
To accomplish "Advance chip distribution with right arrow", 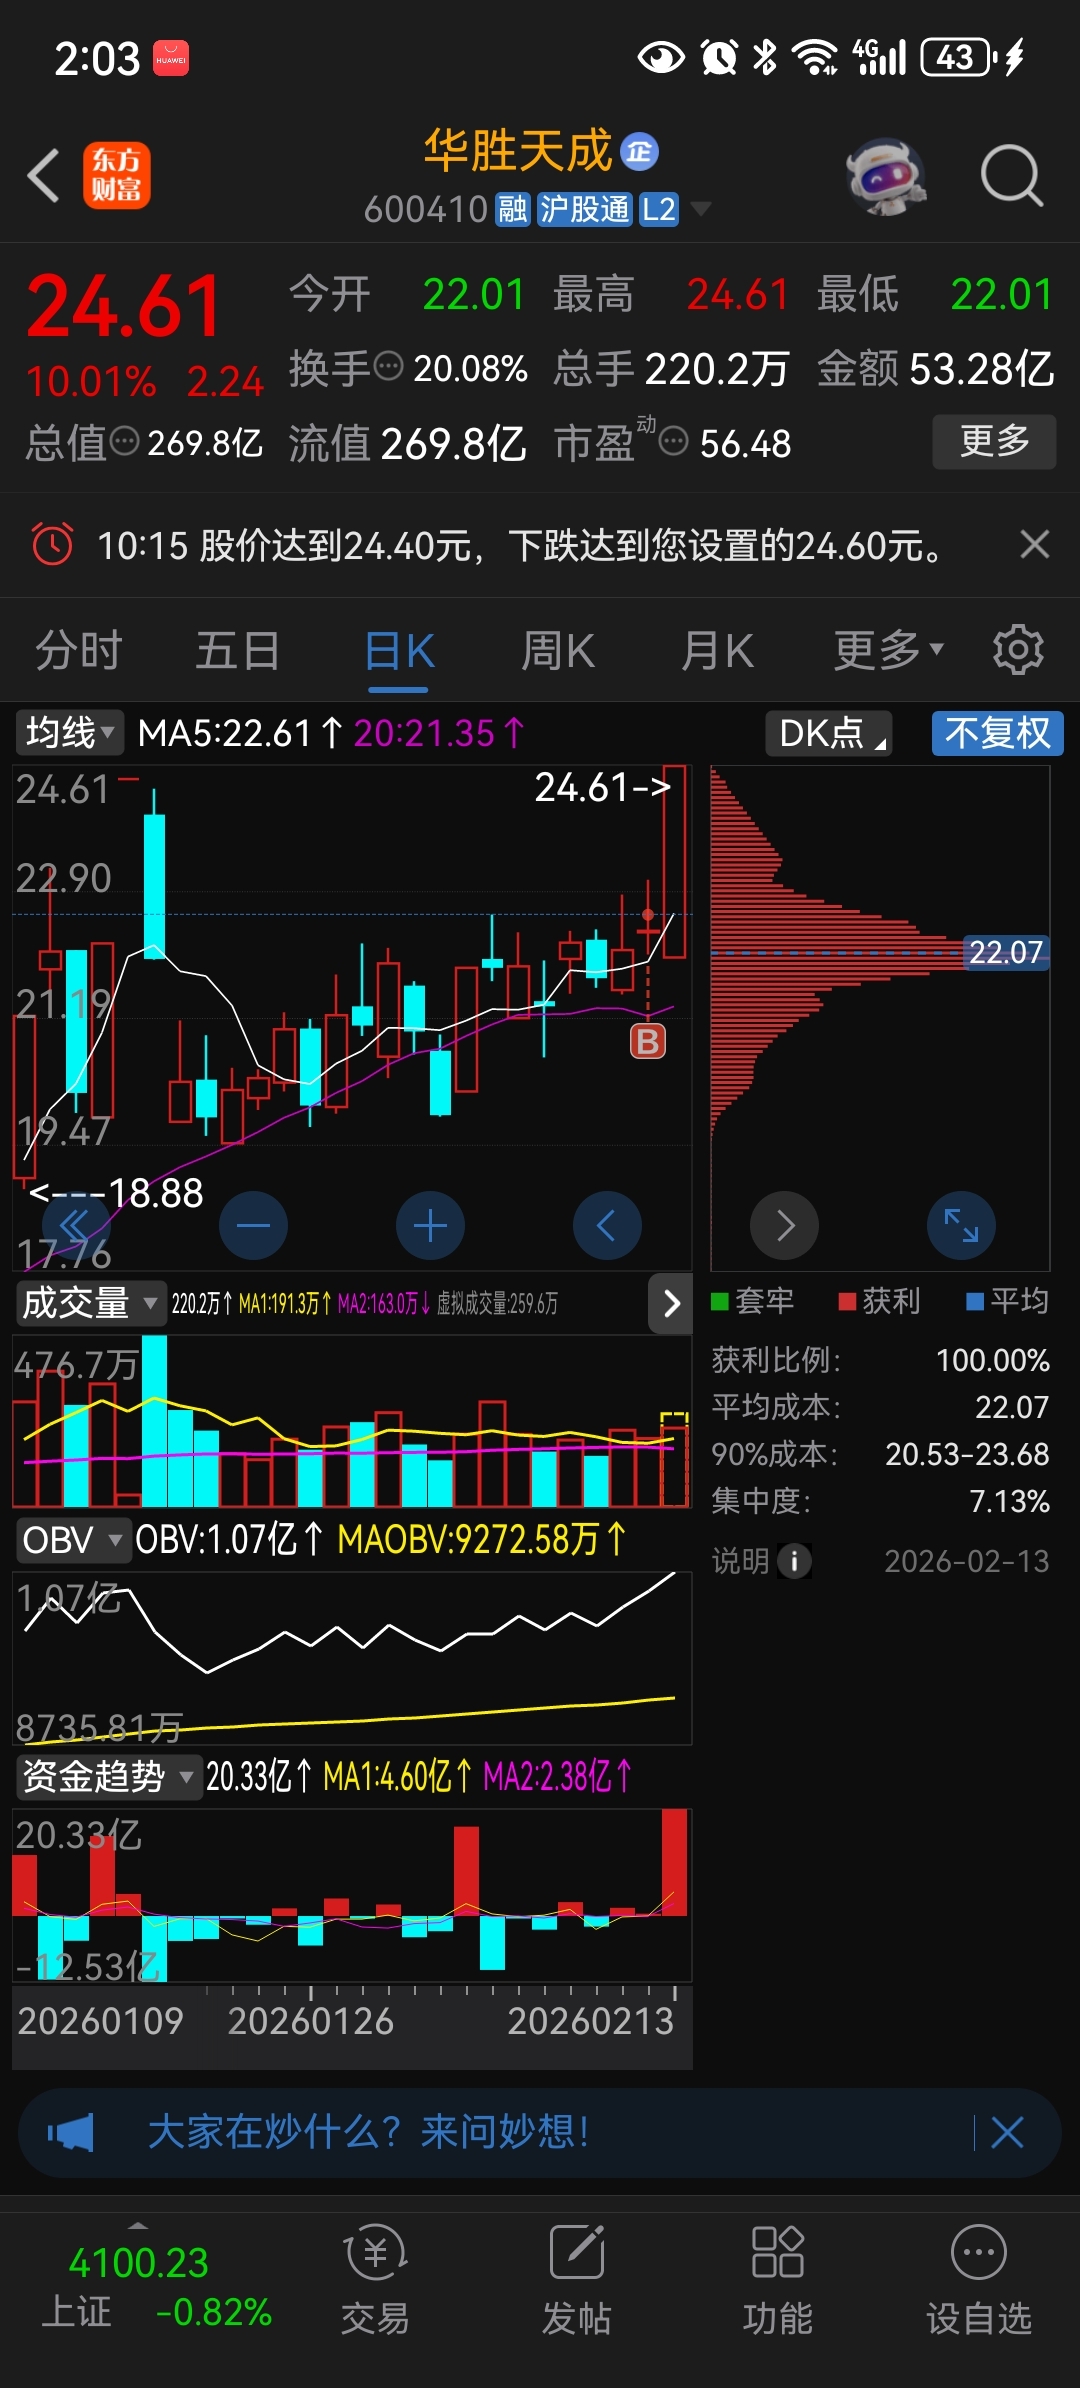I will click(785, 1225).
